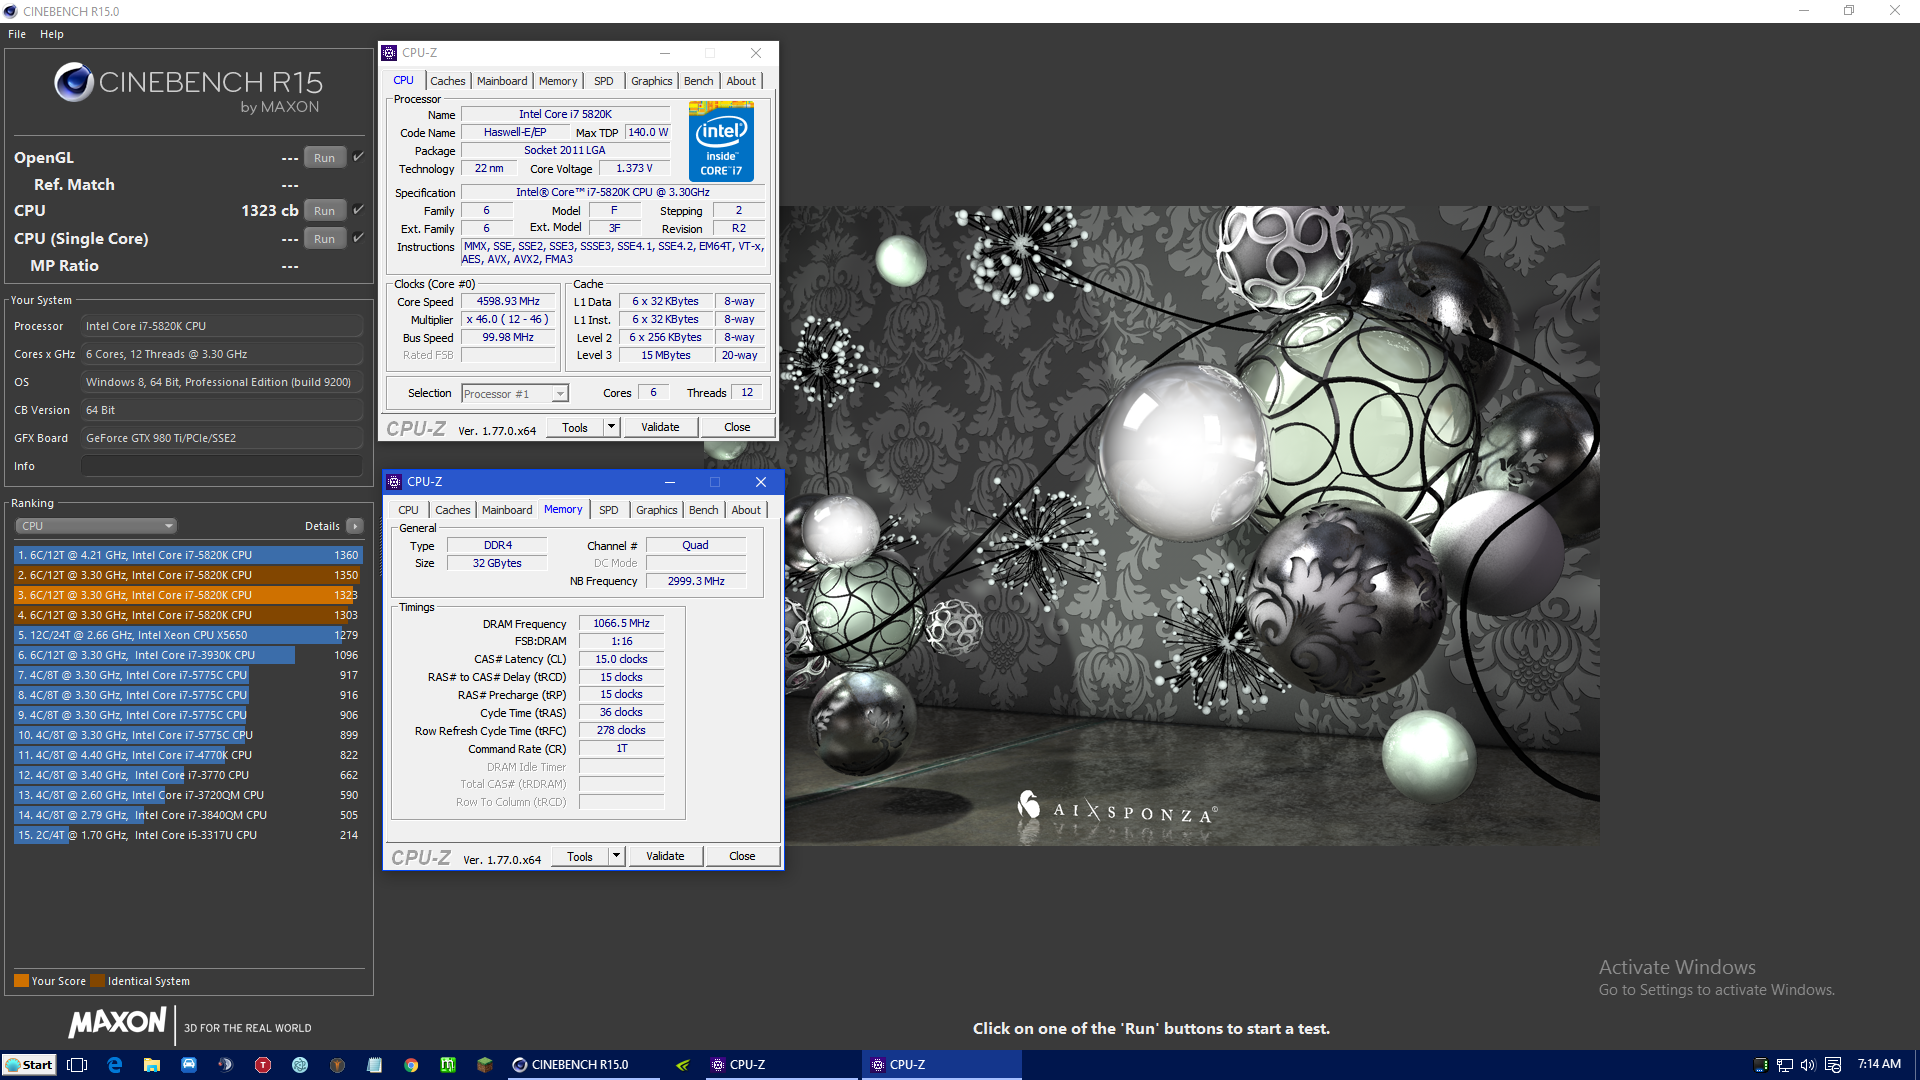Image resolution: width=1920 pixels, height=1080 pixels.
Task: Switch to Mainboard tab in upper CPU-Z
Action: (502, 81)
